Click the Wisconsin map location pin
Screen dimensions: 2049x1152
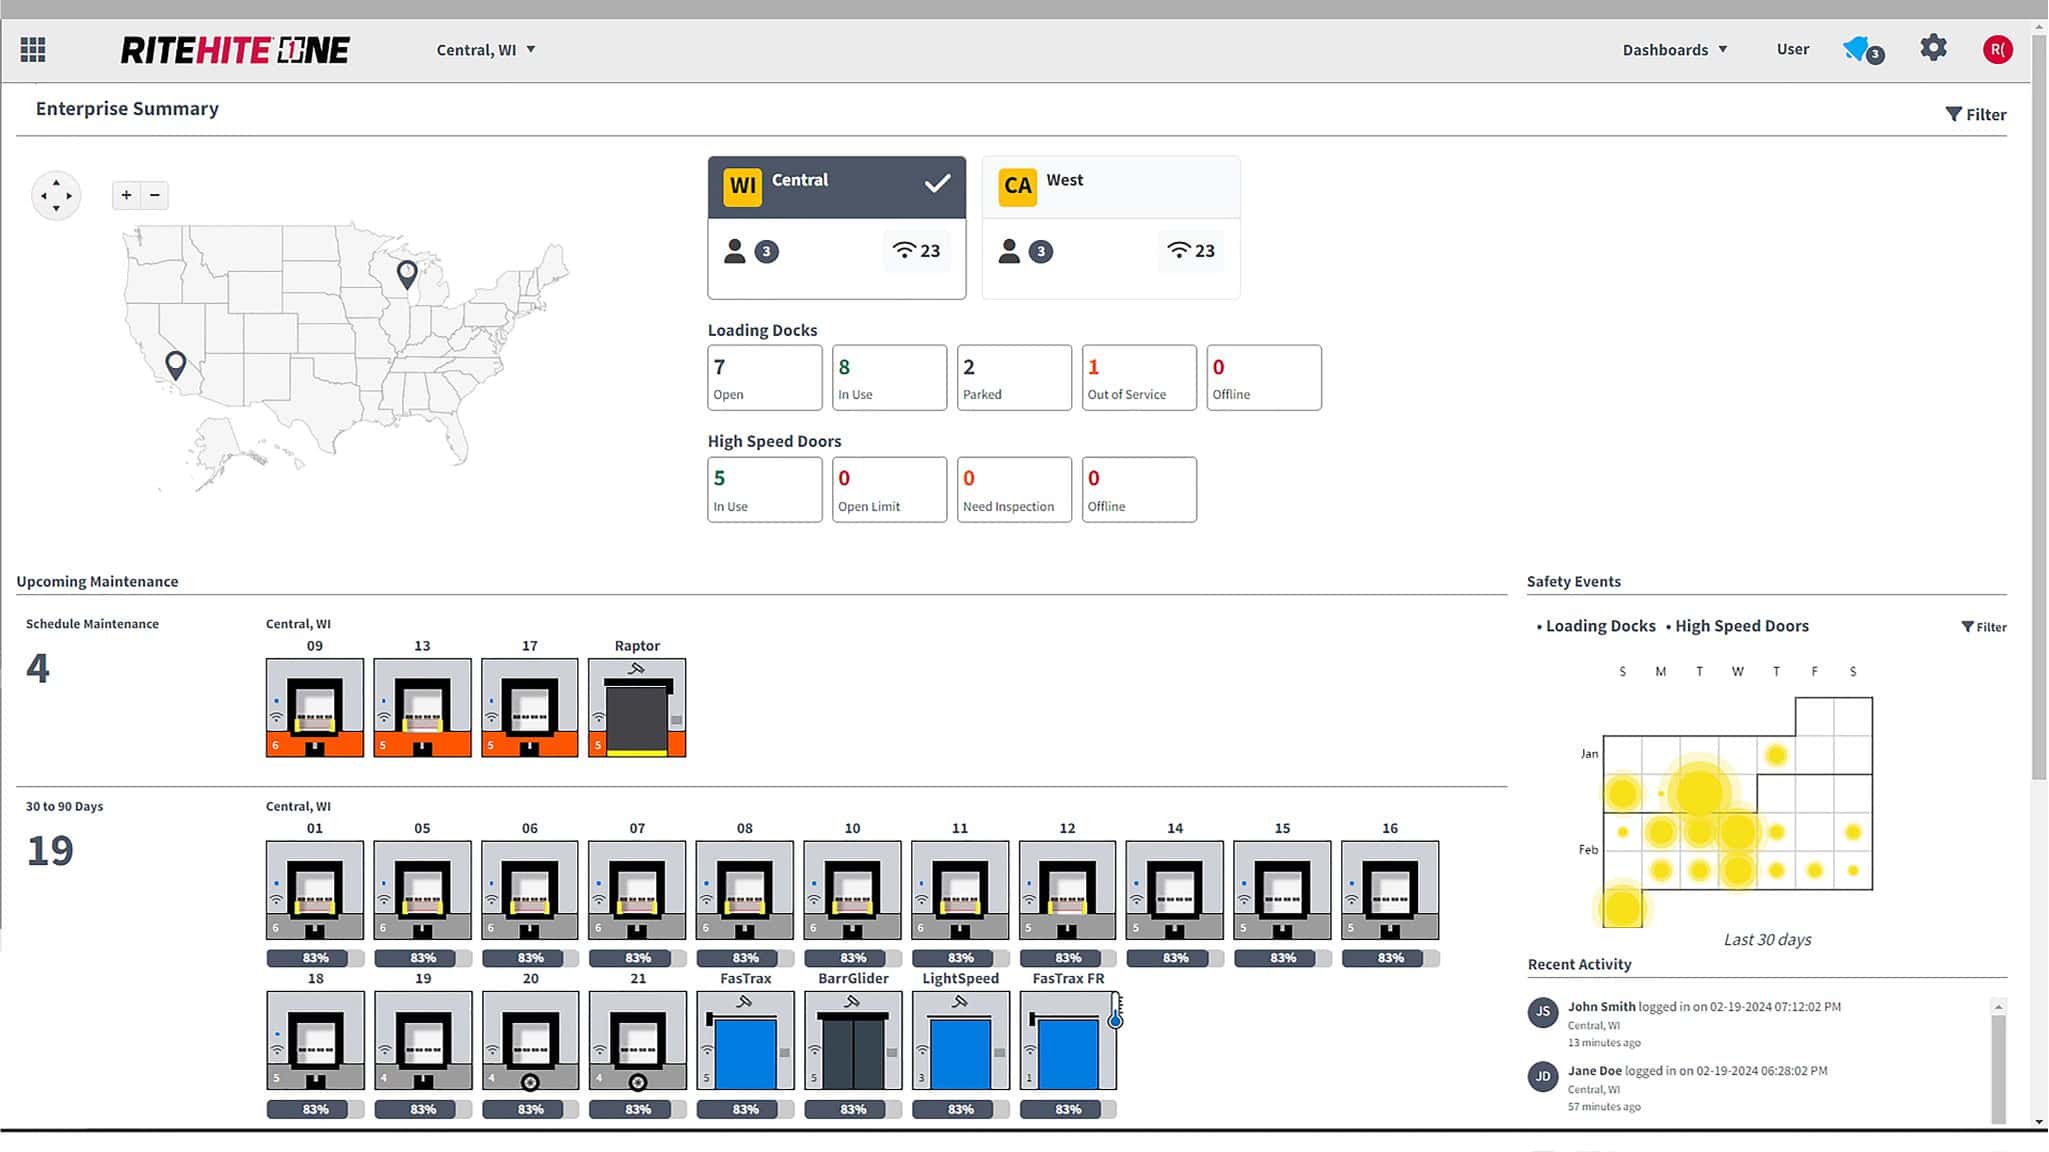pos(407,273)
